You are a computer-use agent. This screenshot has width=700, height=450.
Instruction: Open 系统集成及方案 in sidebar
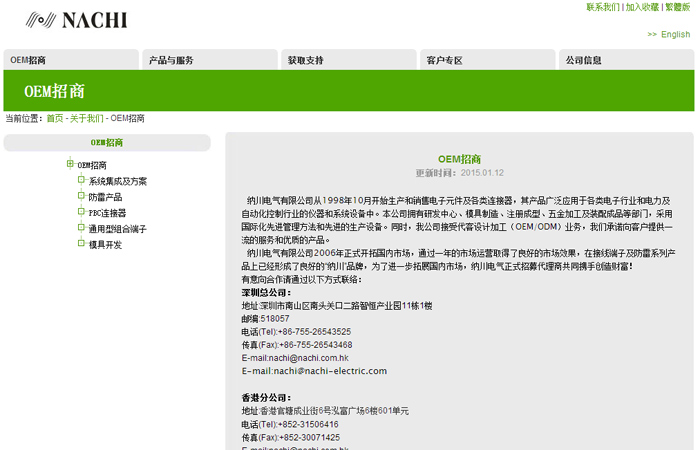(x=117, y=181)
